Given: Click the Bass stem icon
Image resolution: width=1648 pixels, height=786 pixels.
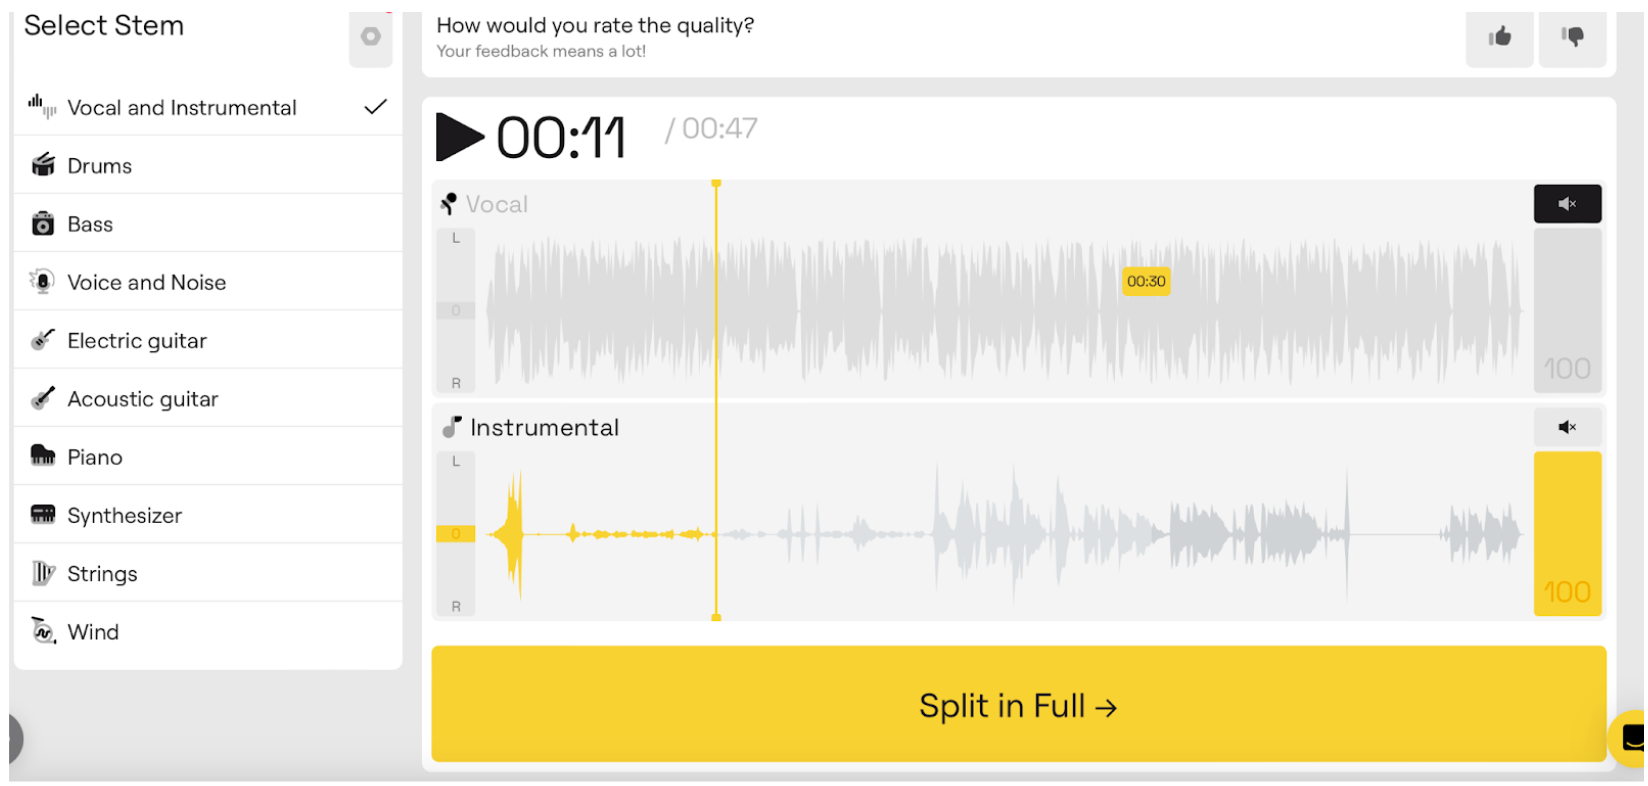Looking at the screenshot, I should point(43,224).
